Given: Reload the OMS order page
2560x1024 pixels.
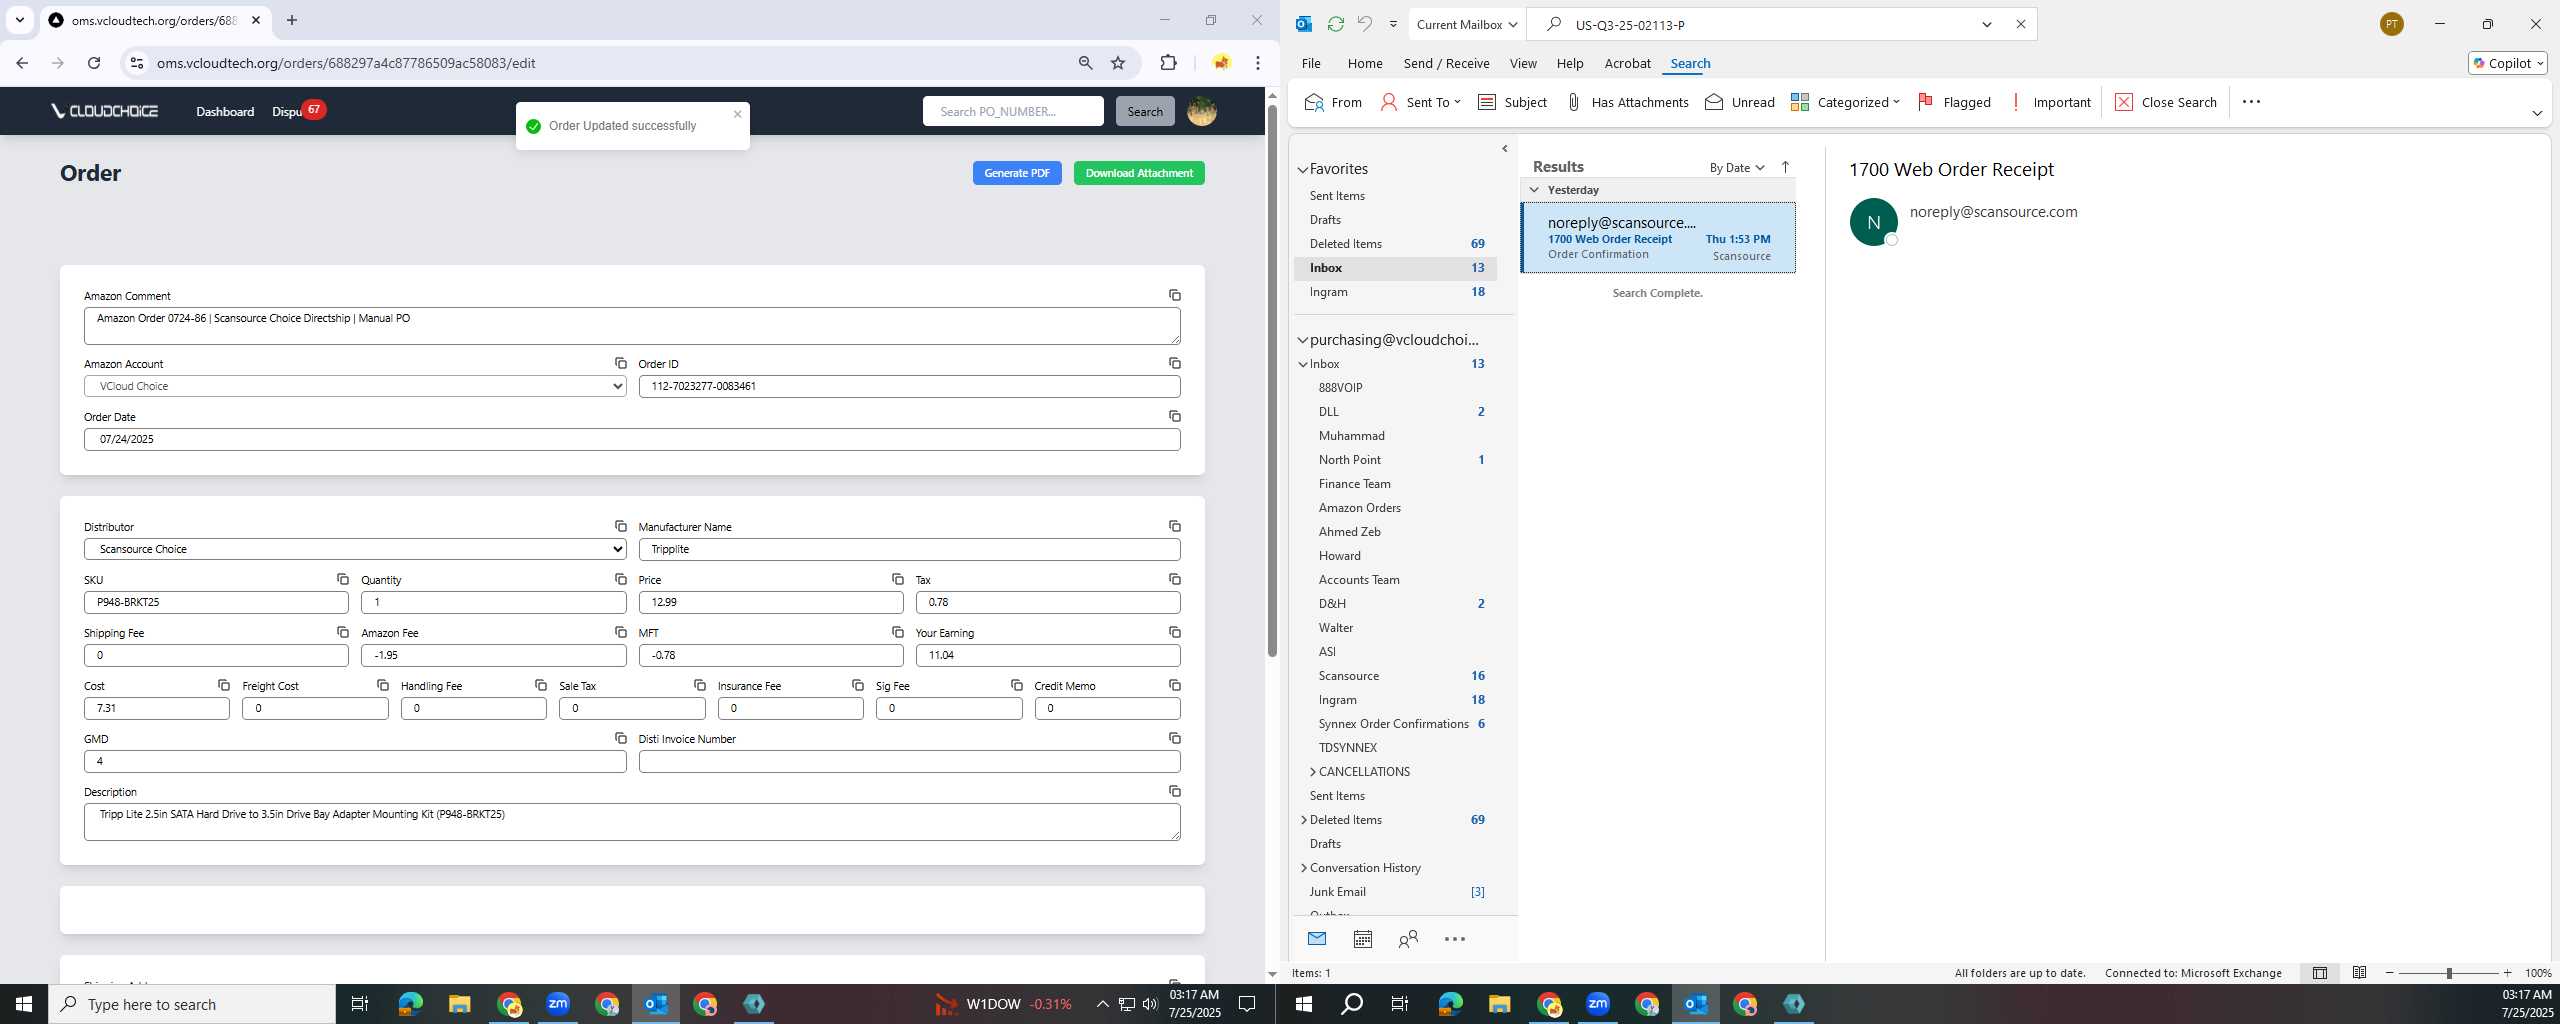Looking at the screenshot, I should click(x=94, y=63).
